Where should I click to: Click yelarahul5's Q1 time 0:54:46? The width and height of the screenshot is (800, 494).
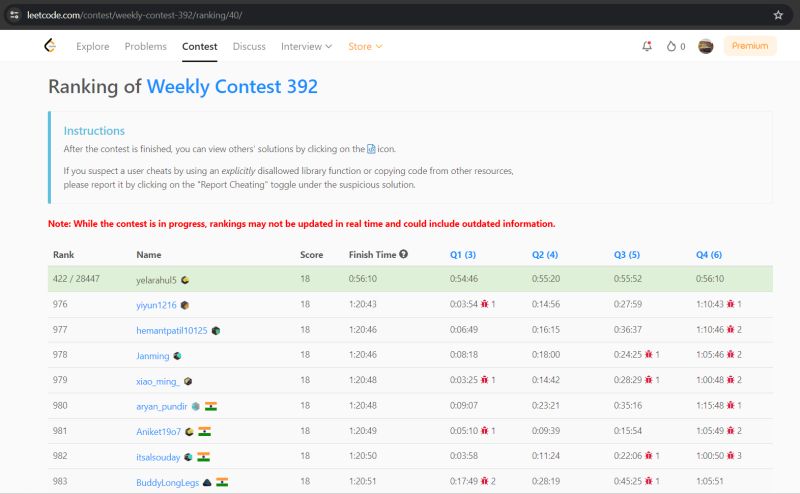464,279
